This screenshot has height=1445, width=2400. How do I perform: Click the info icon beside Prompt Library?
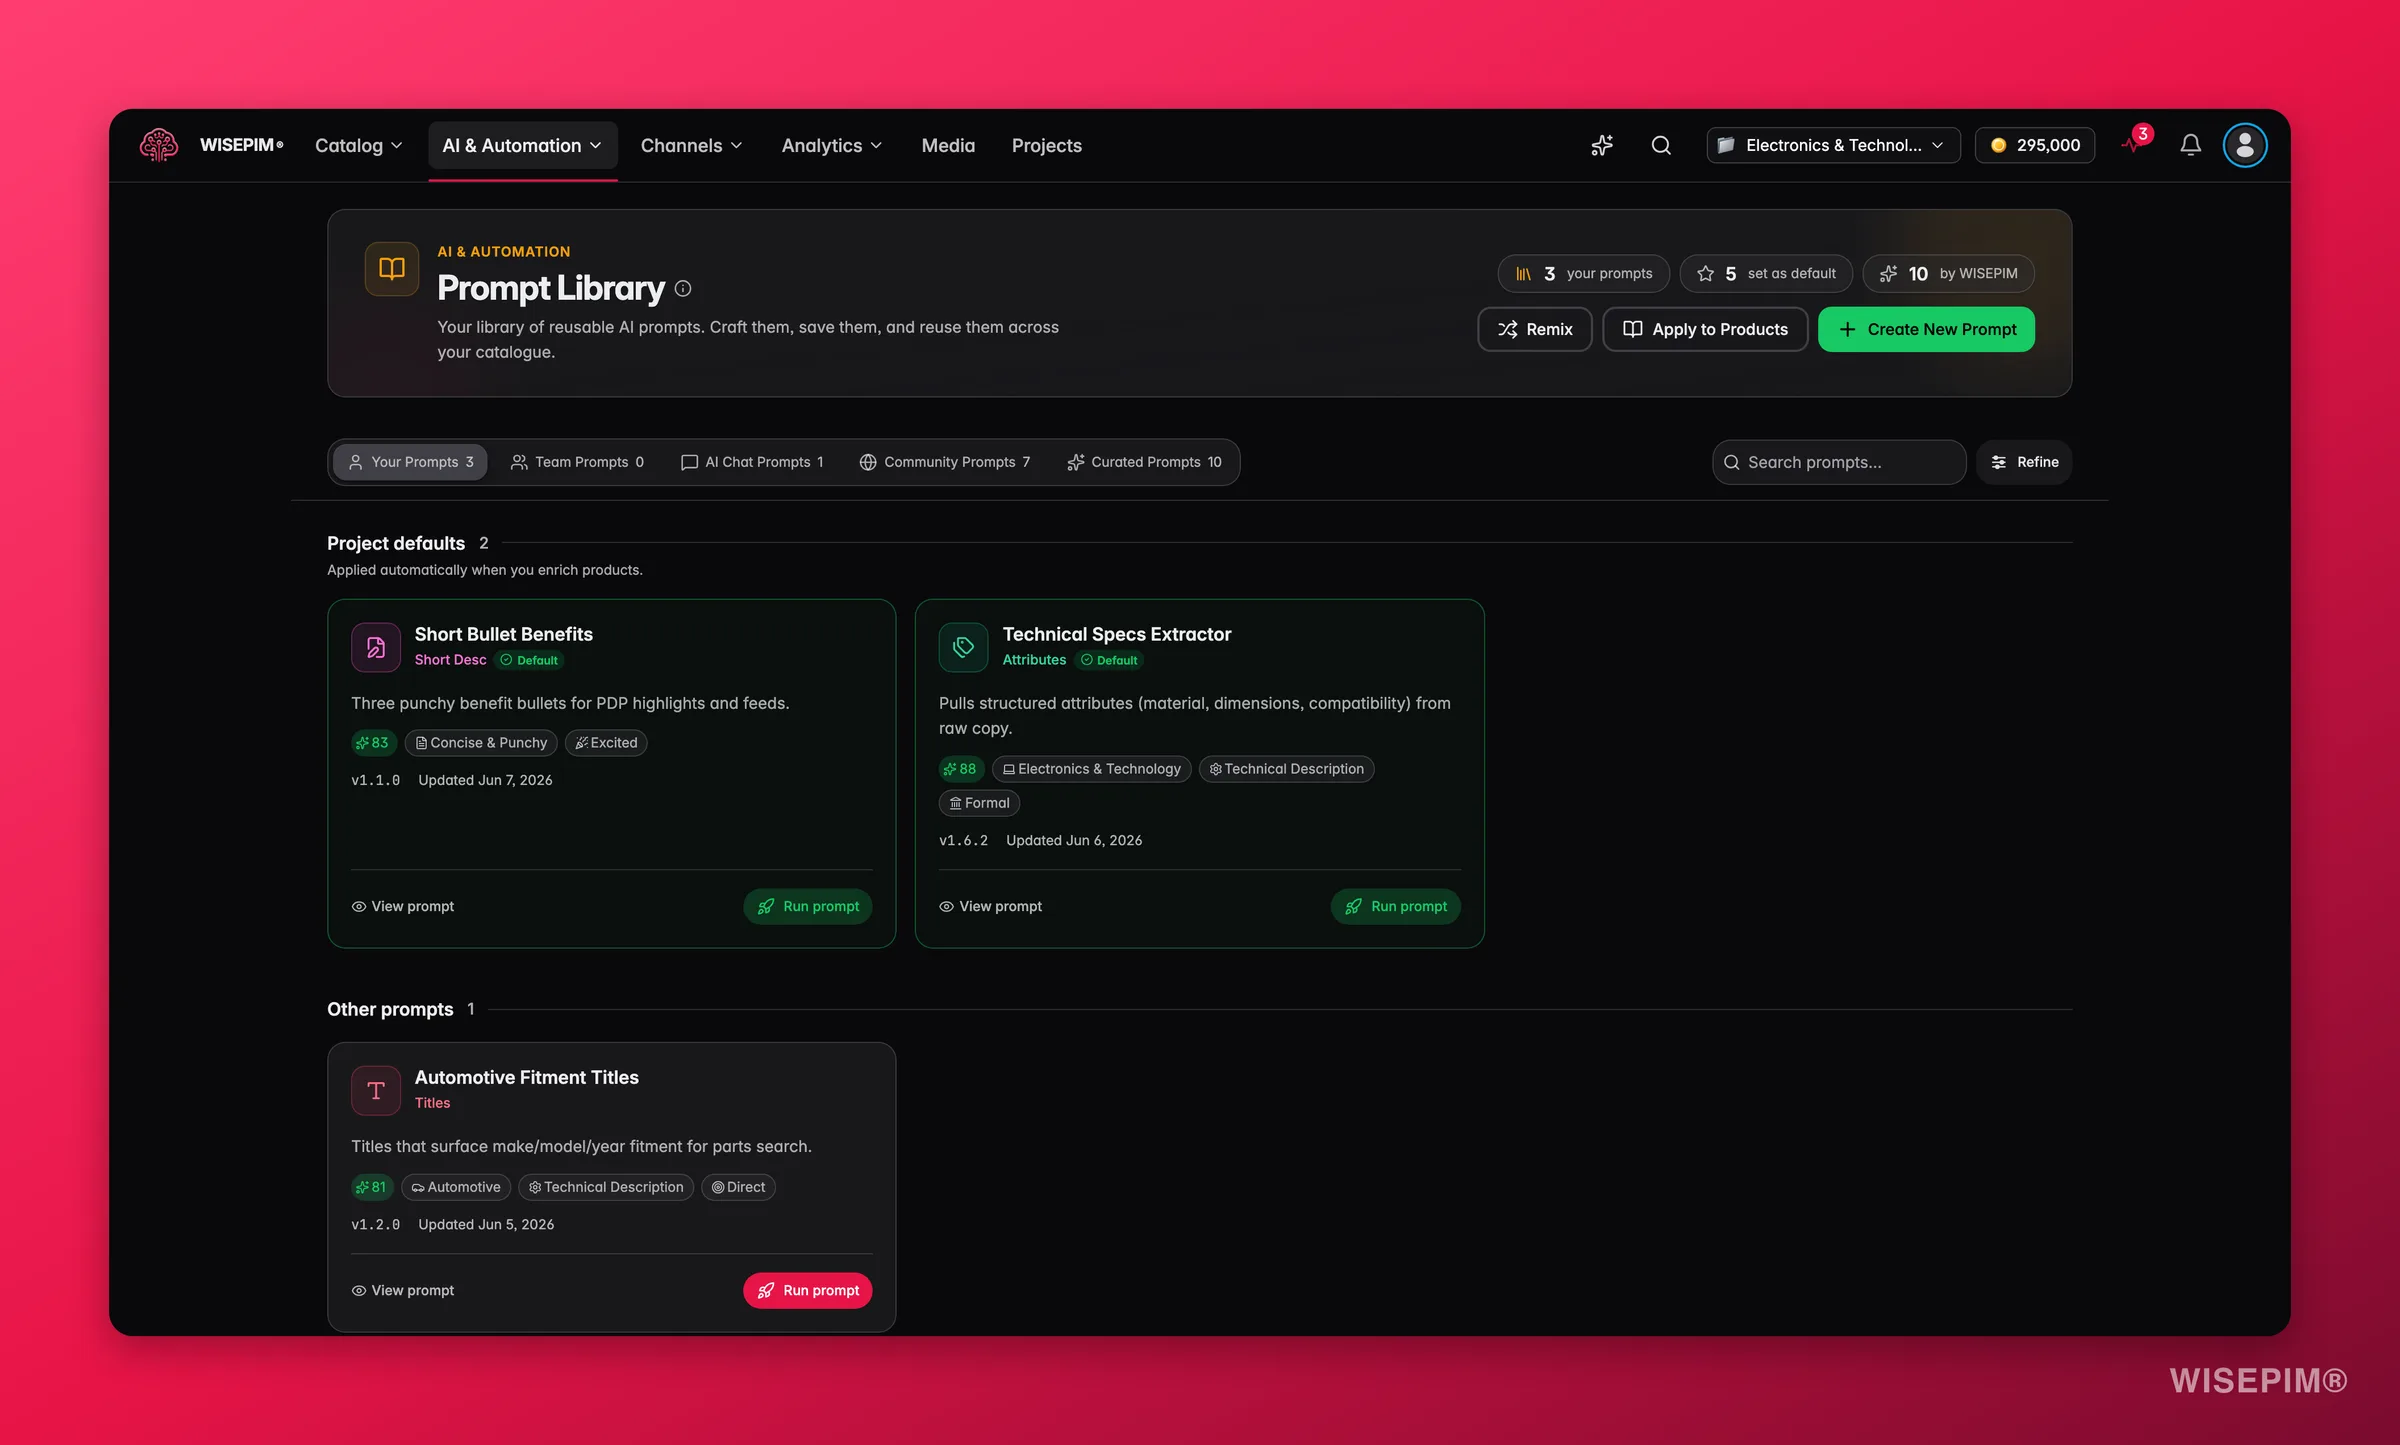[683, 288]
